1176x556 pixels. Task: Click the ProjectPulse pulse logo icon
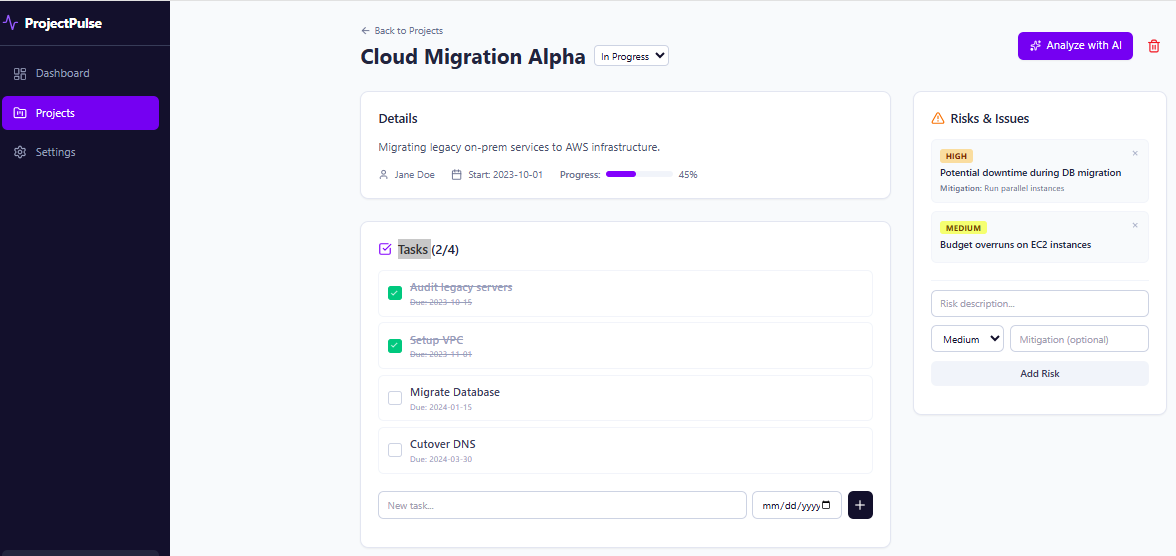pyautogui.click(x=10, y=23)
